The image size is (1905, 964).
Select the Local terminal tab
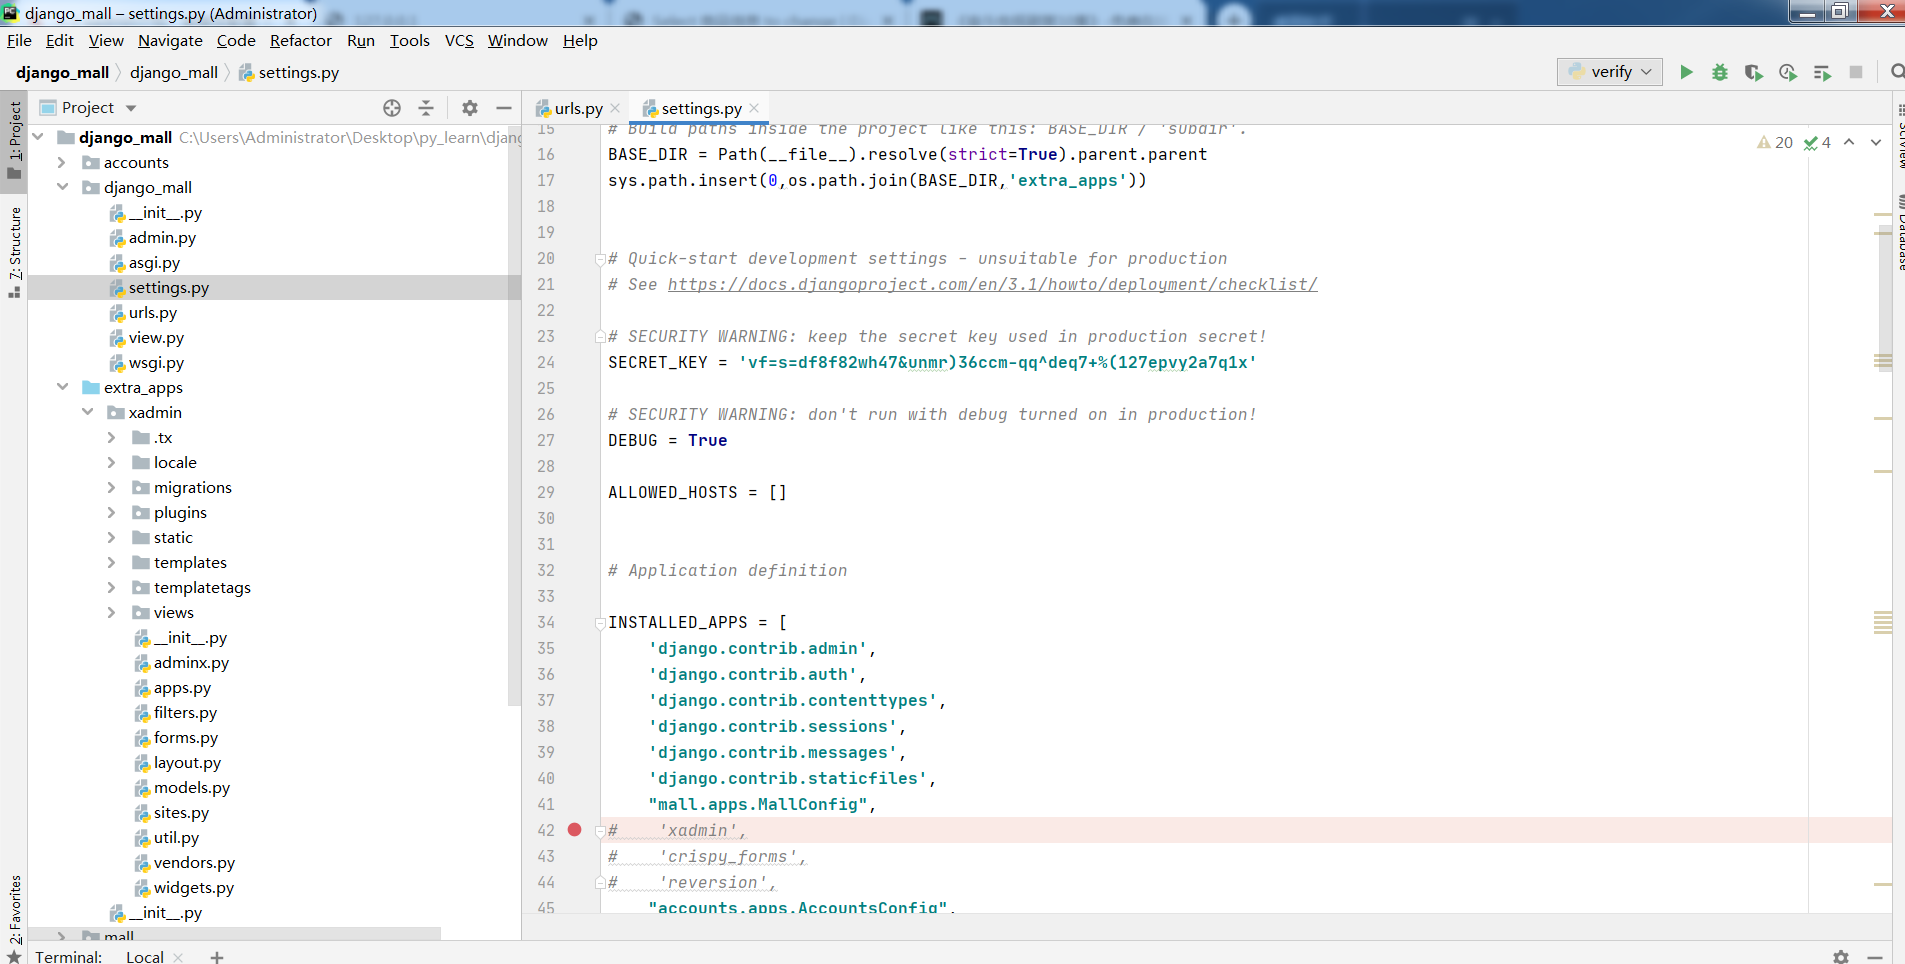click(x=145, y=957)
